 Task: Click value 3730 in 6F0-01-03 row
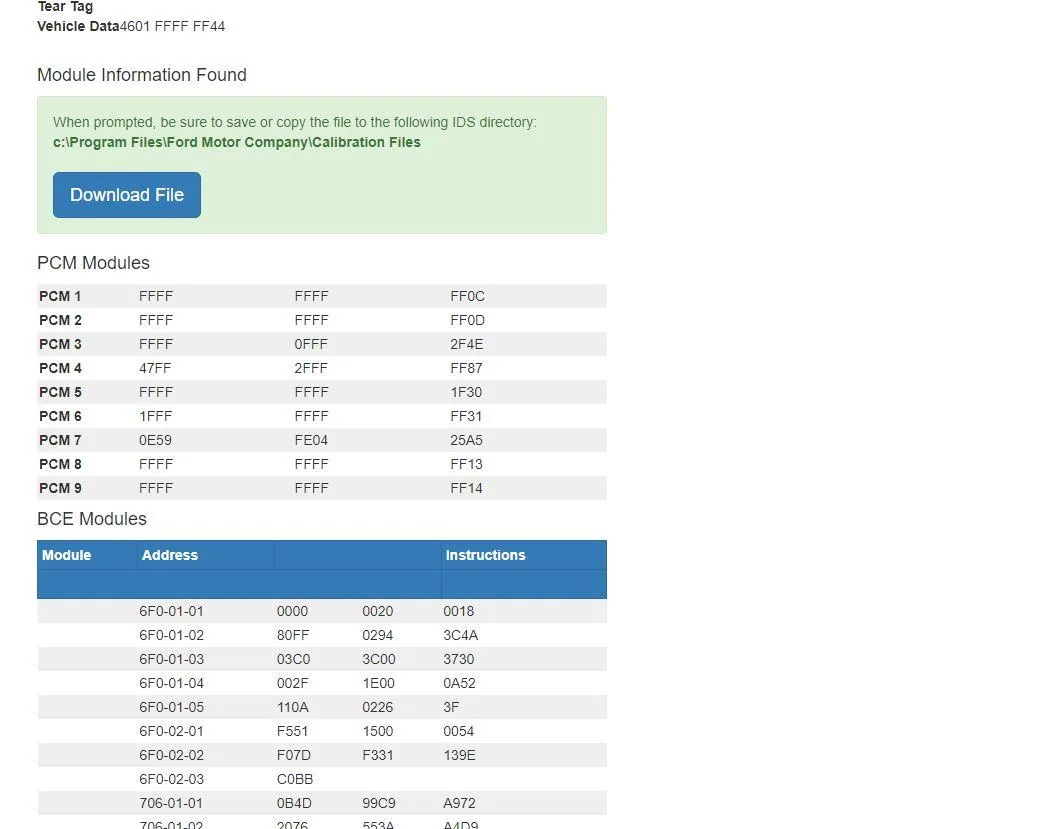click(459, 659)
